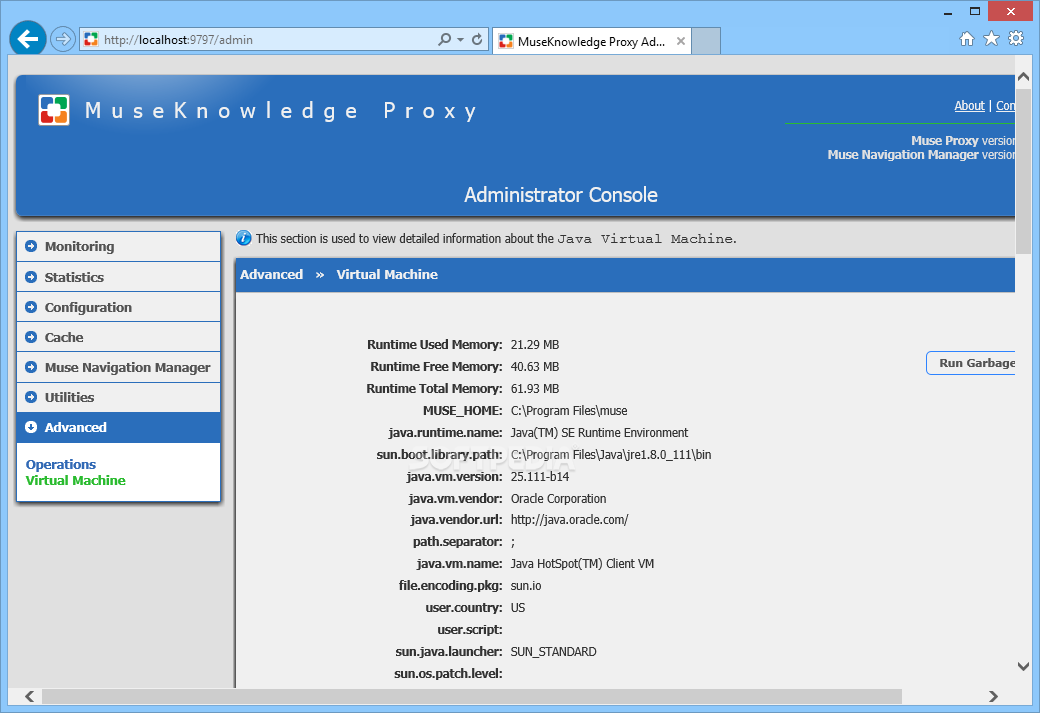Click the browser Back arrow button

tap(28, 39)
